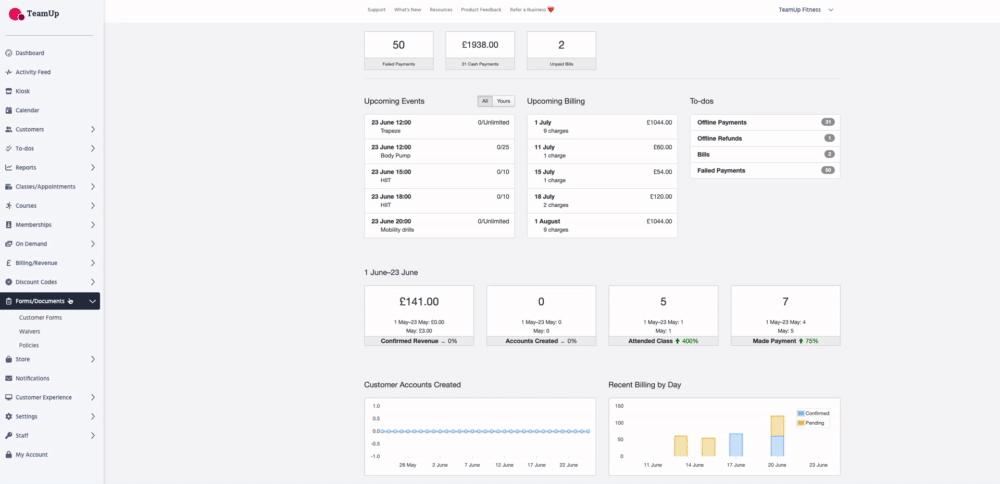Click the Pending legend color swatch
The height and width of the screenshot is (484, 1000).
(x=802, y=423)
